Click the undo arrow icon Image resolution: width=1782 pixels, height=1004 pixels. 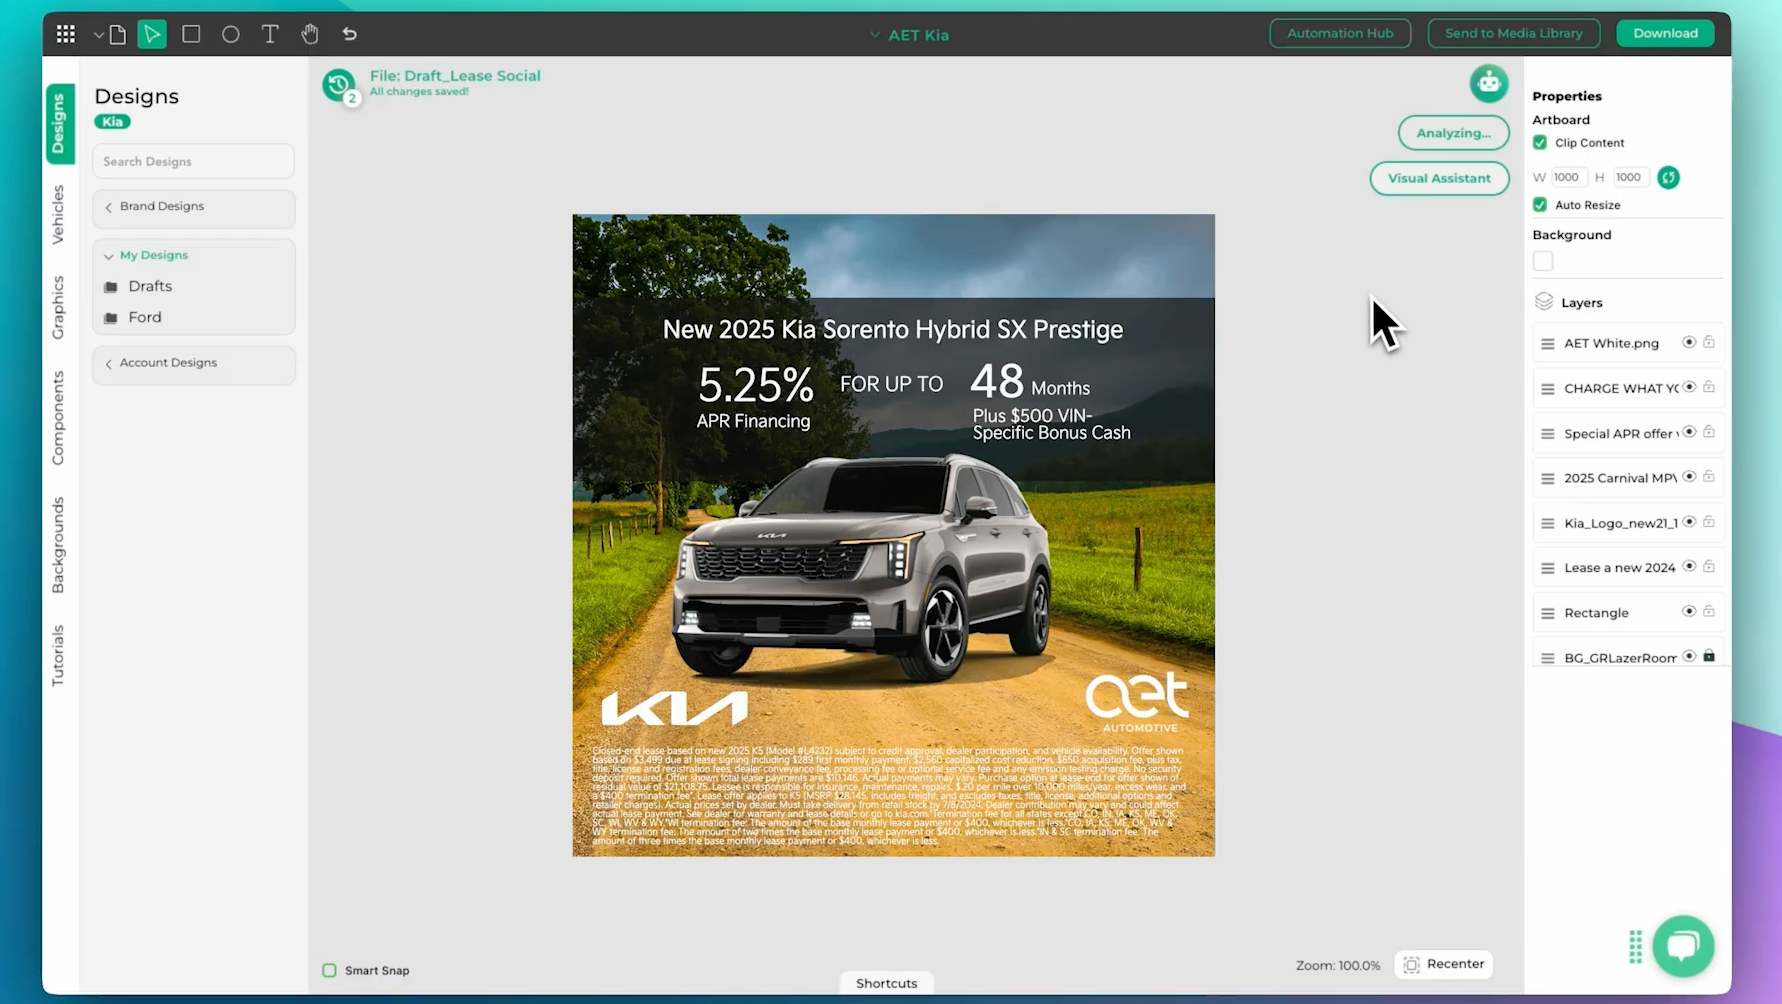pyautogui.click(x=349, y=34)
